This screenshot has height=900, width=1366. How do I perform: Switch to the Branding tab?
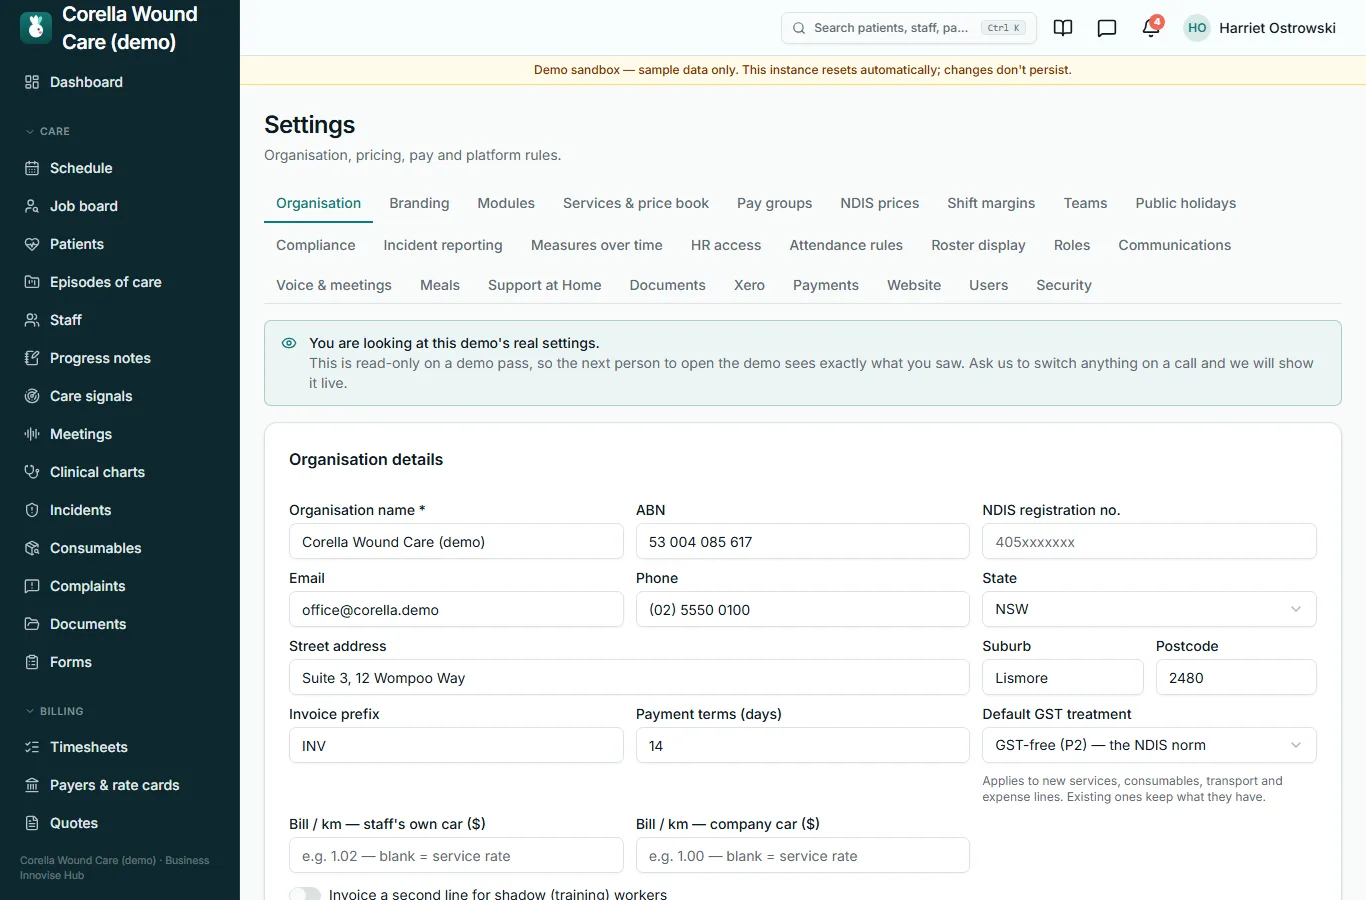click(419, 203)
